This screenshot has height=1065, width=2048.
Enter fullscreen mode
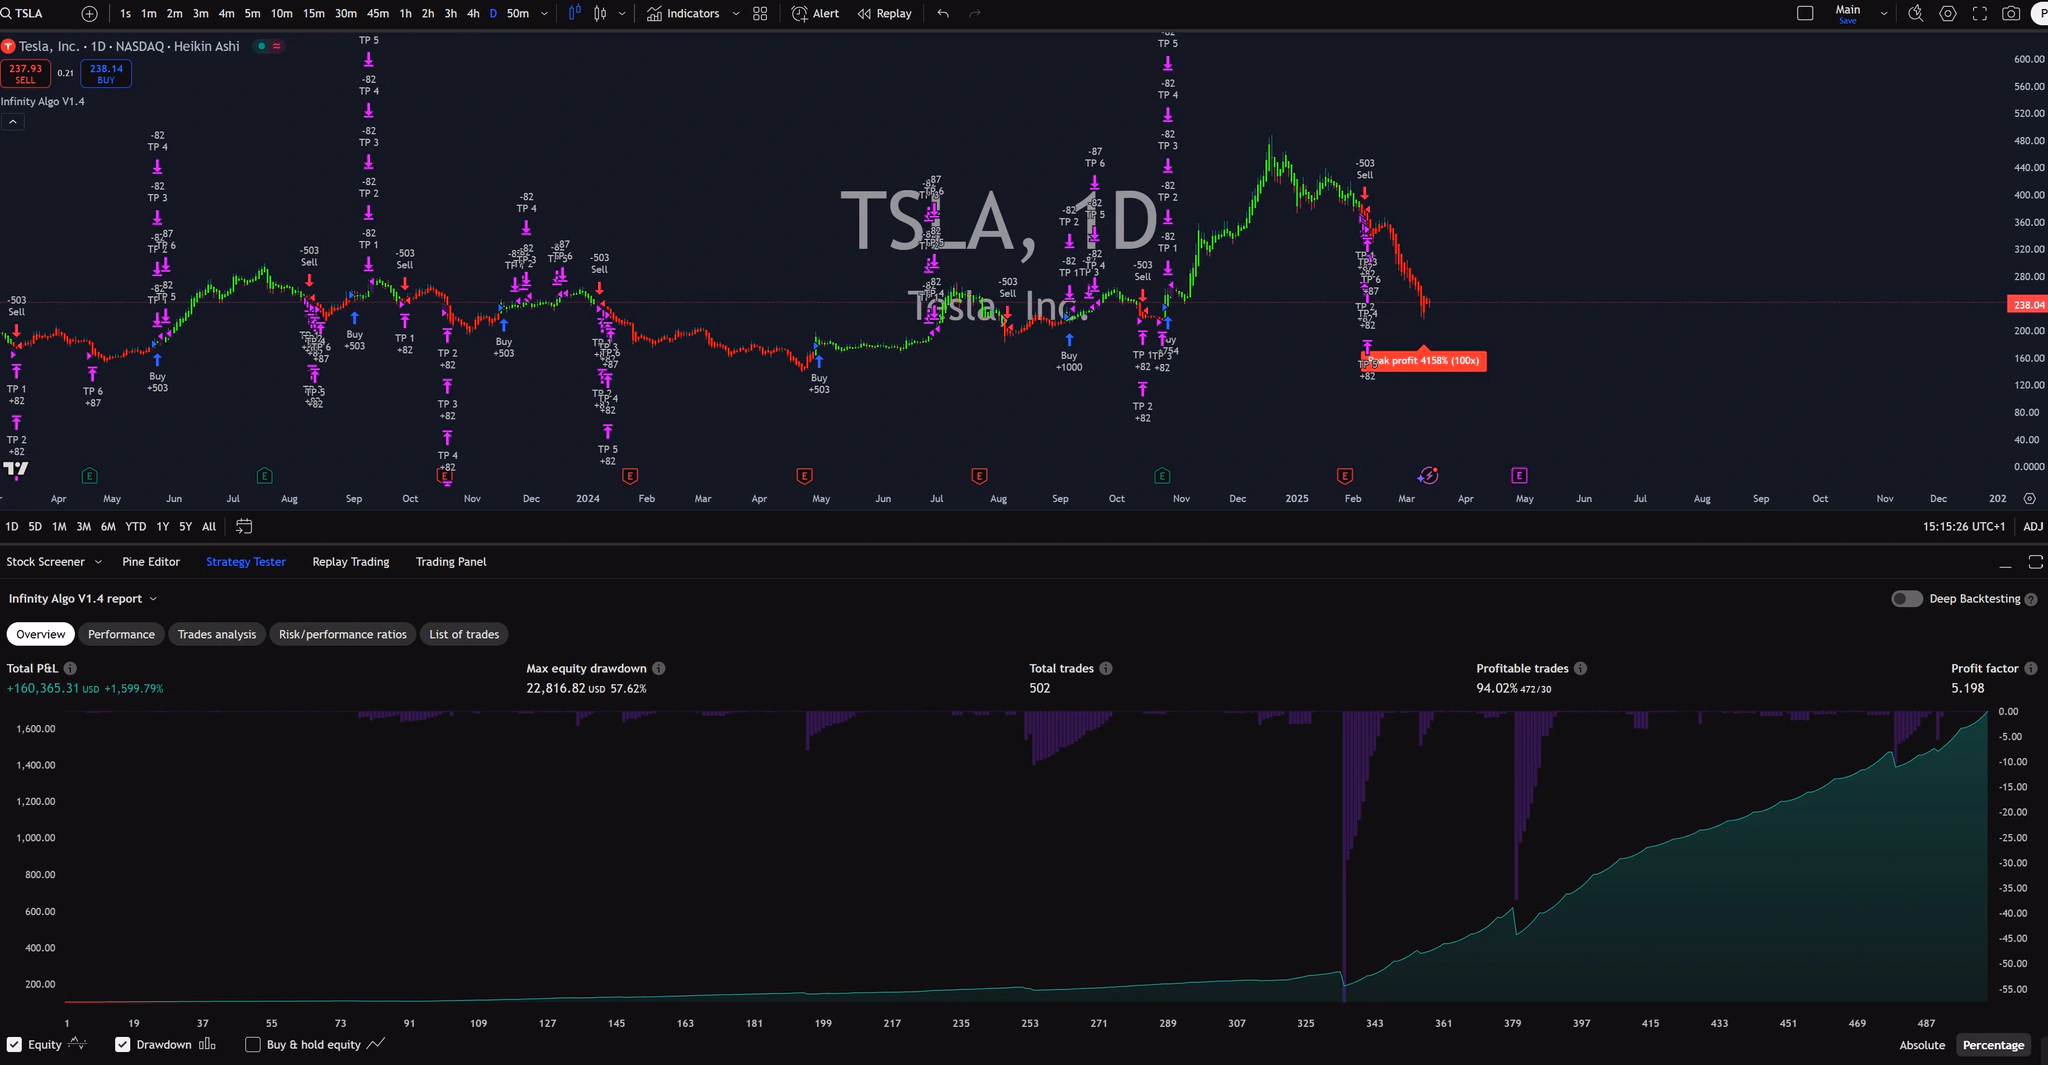(1981, 13)
